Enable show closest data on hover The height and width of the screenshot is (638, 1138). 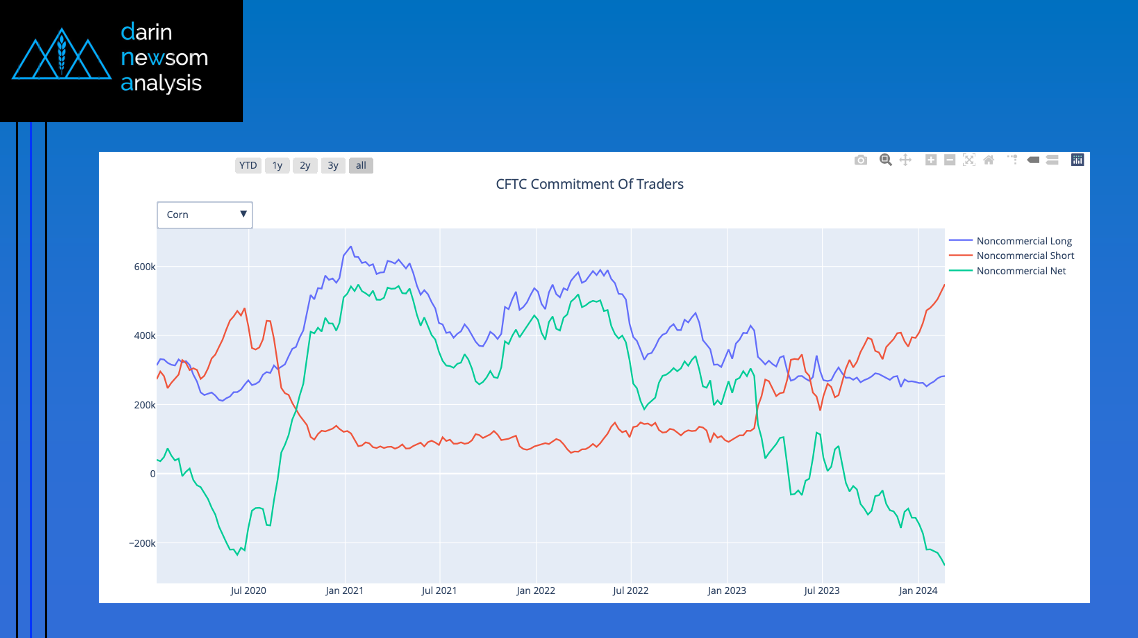[1033, 160]
